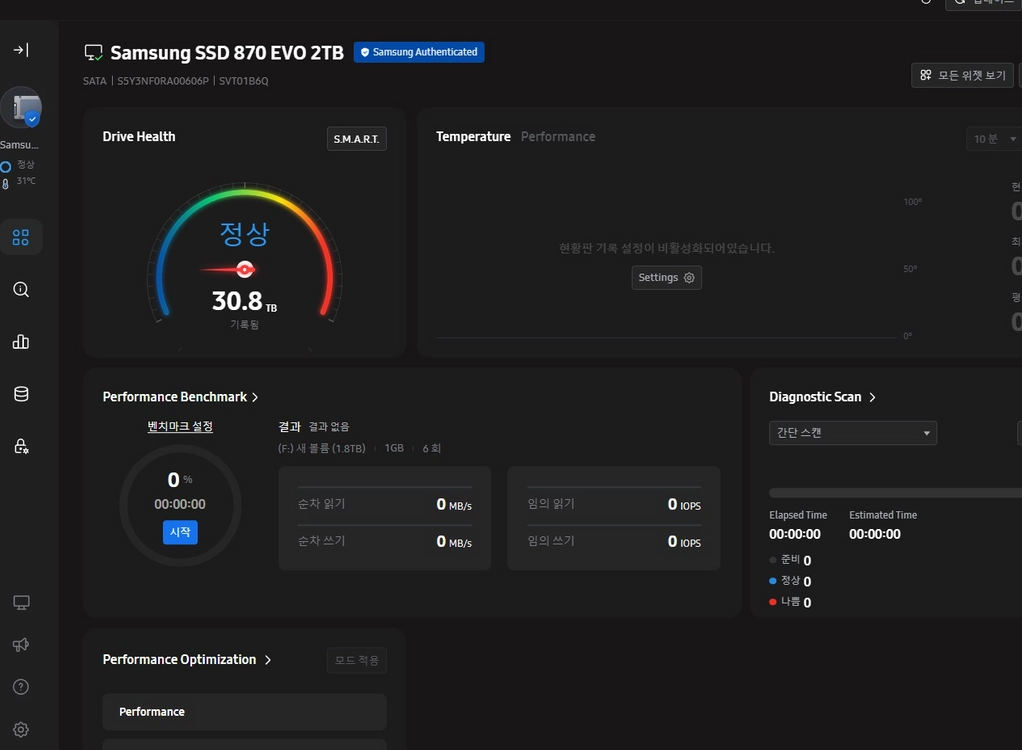Click the 모든 위젯 보기 button
Viewport: 1022px width, 750px height.
click(x=962, y=76)
